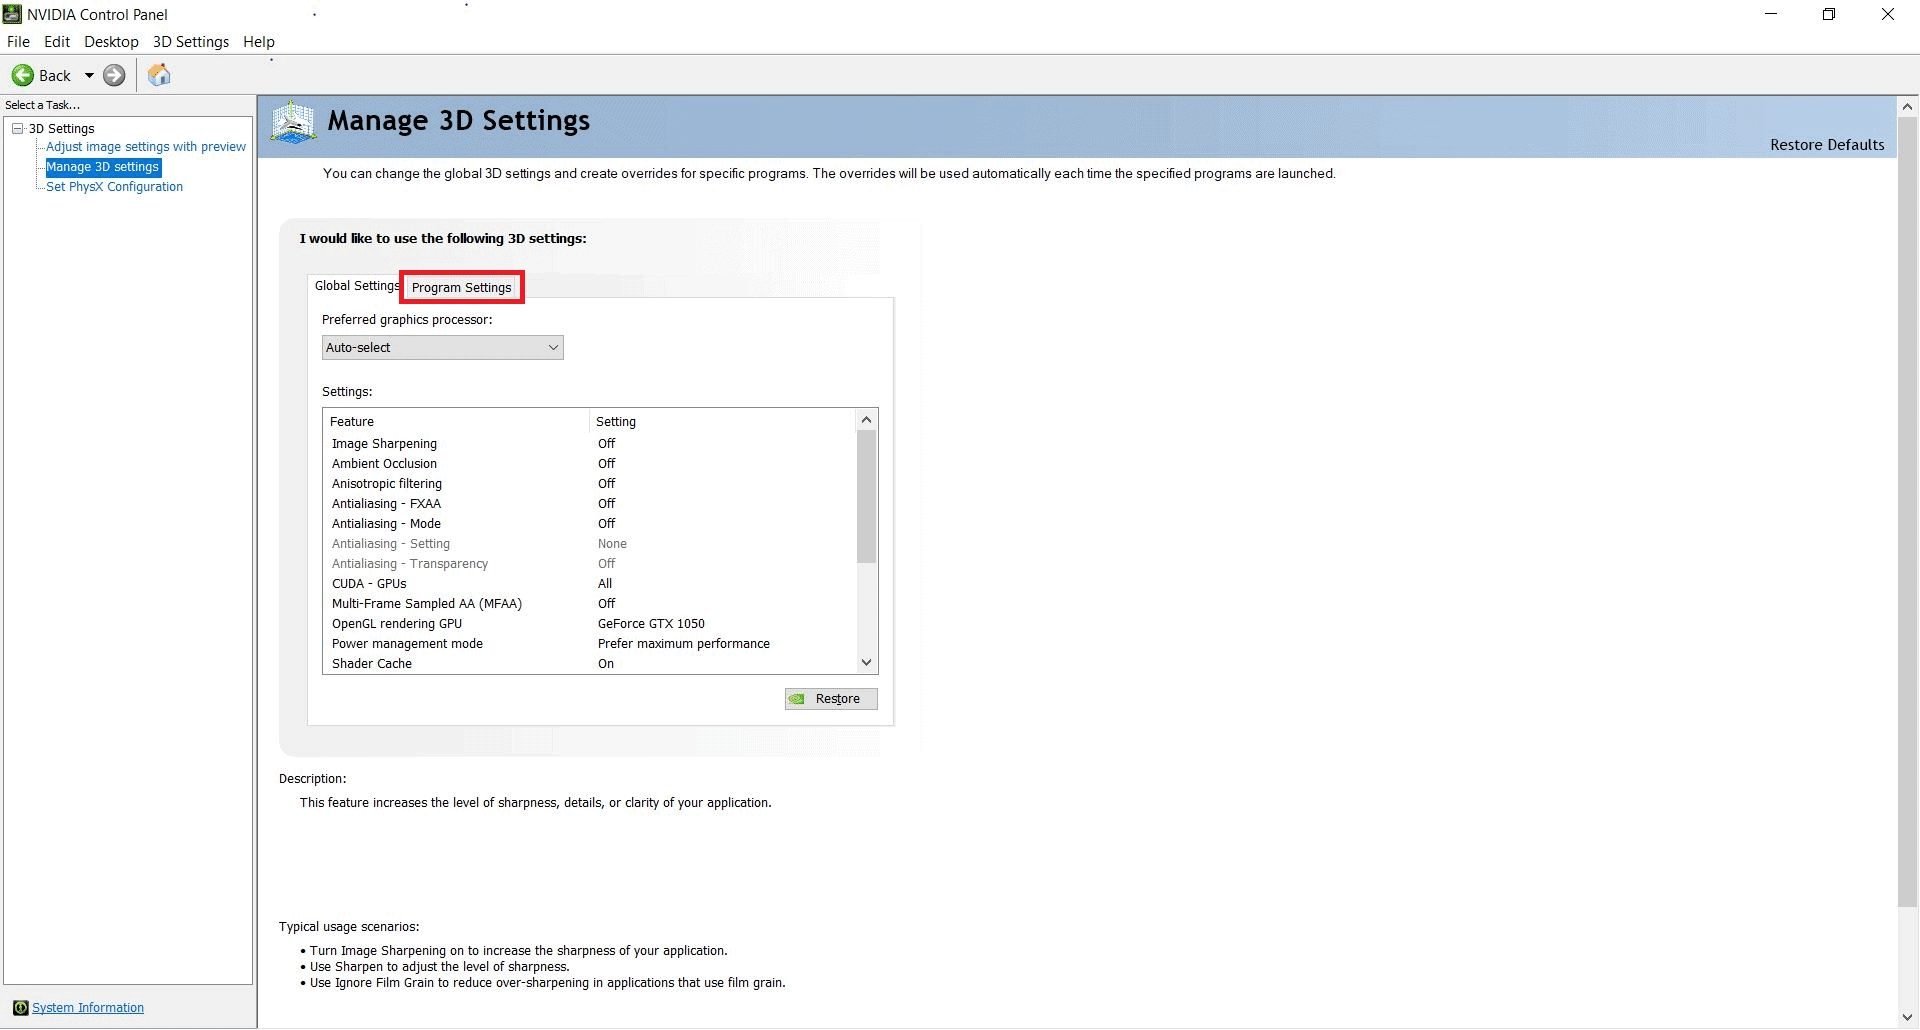Open the System Information link
Image resolution: width=1920 pixels, height=1030 pixels.
coord(88,1007)
